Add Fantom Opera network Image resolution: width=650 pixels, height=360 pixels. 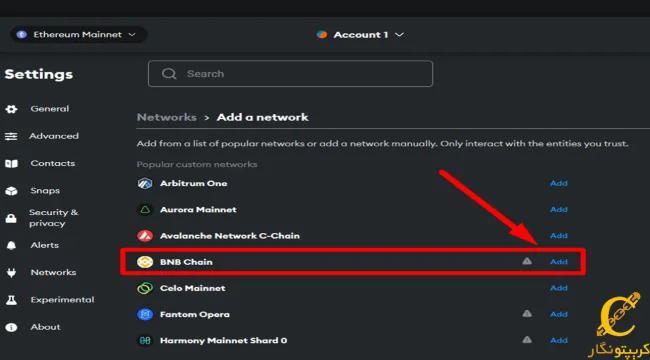tap(558, 314)
